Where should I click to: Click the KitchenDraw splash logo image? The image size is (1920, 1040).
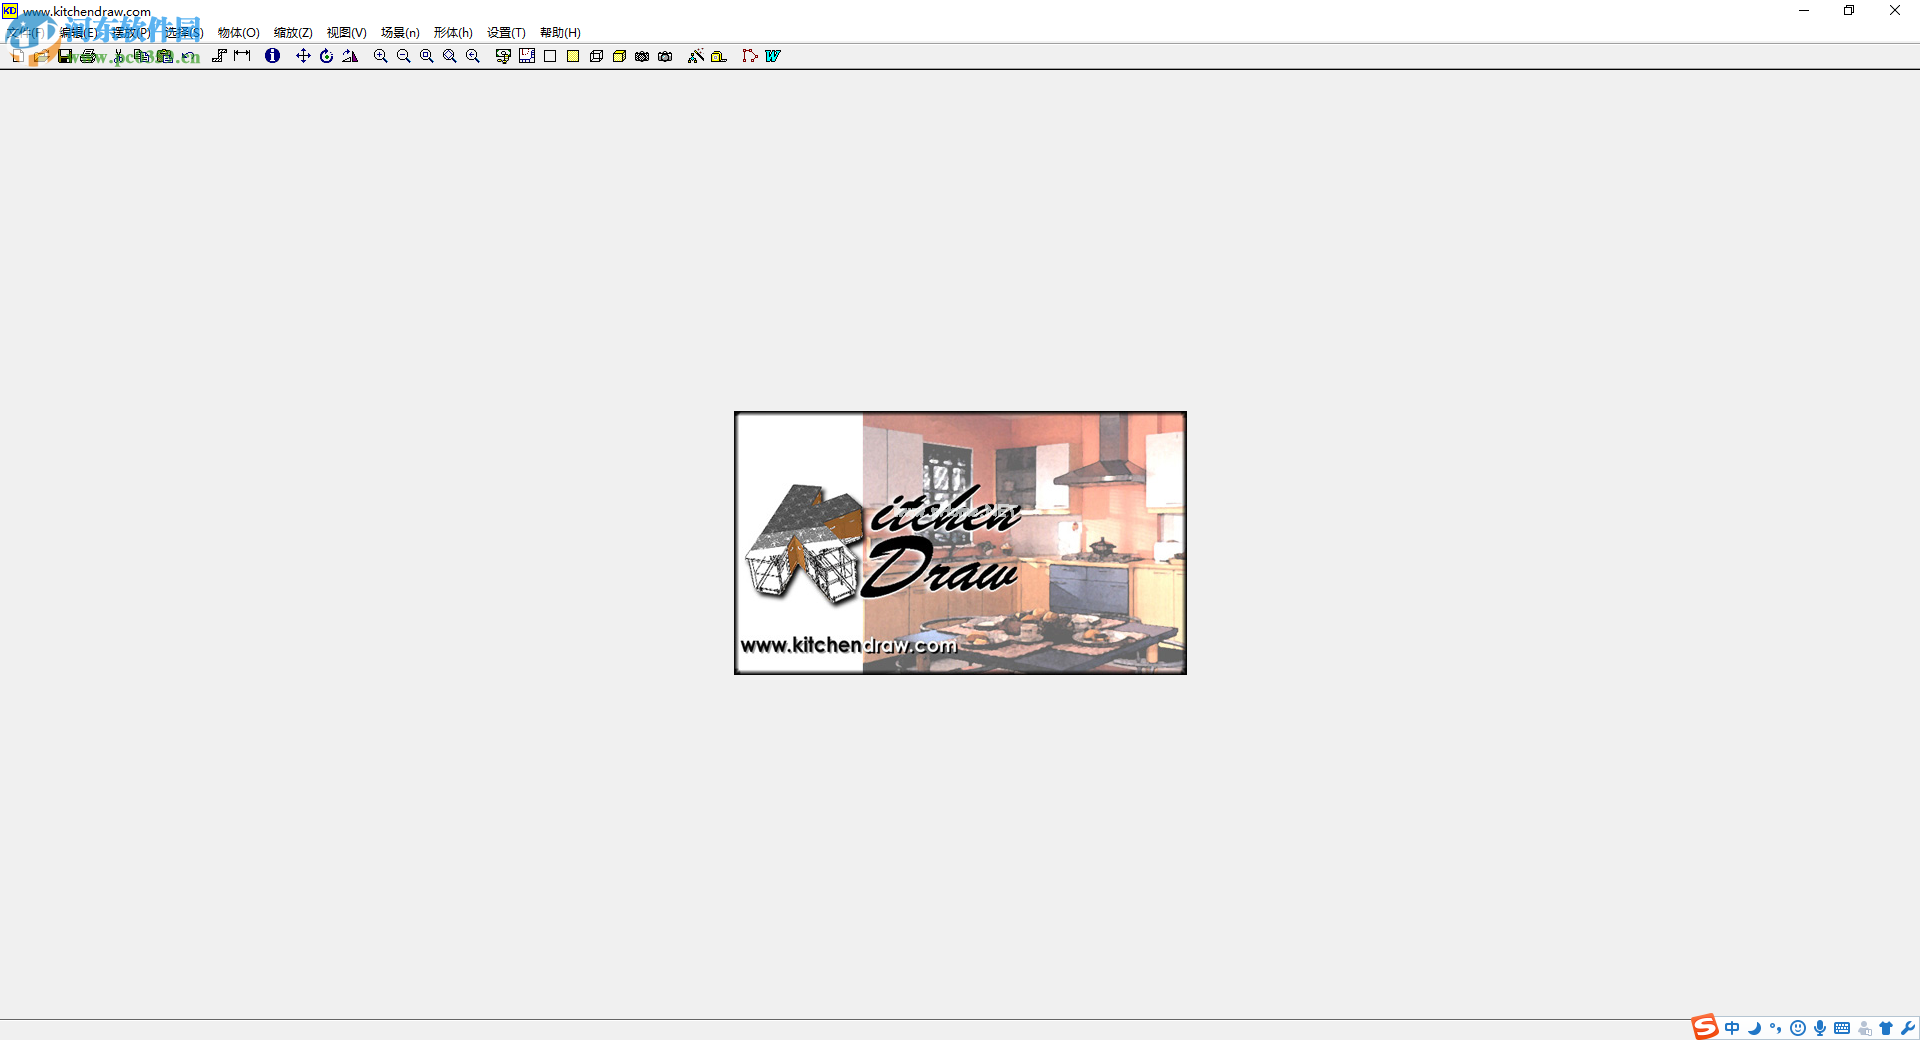(960, 543)
